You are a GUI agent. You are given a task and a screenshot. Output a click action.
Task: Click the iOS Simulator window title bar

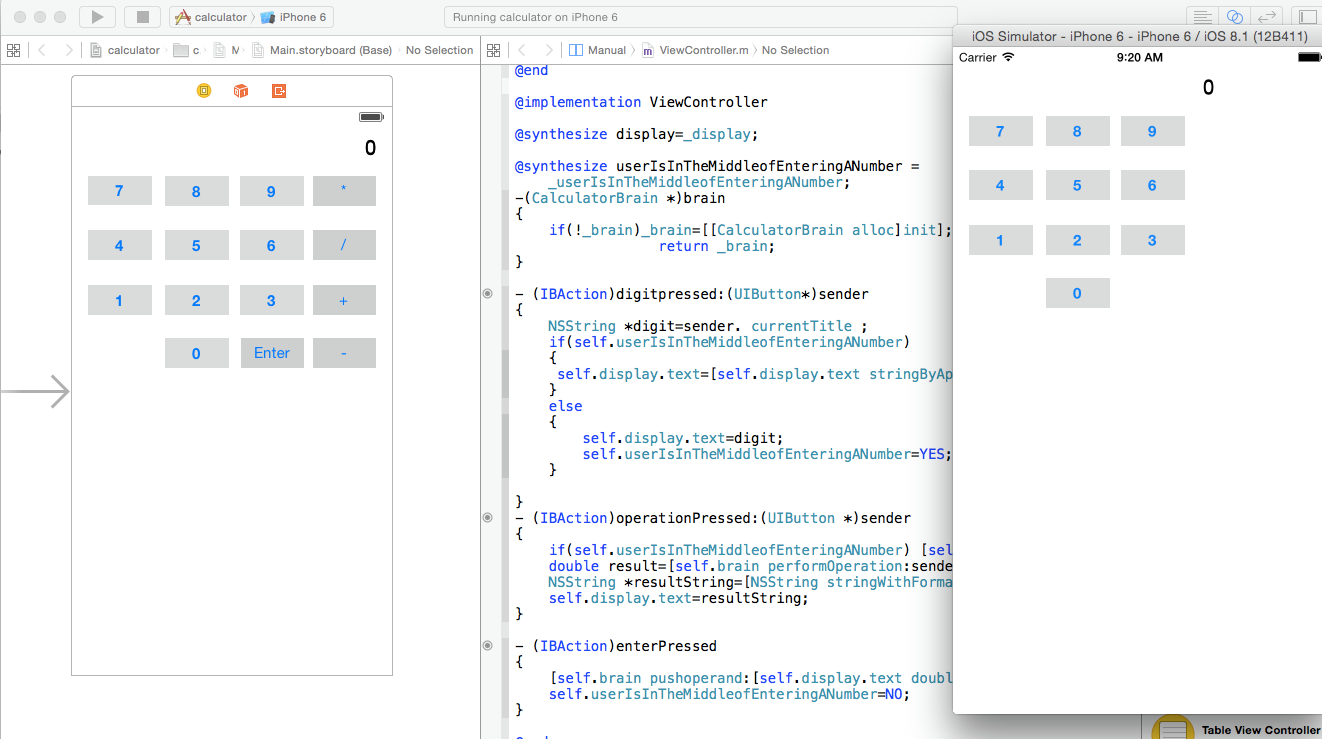click(1138, 36)
